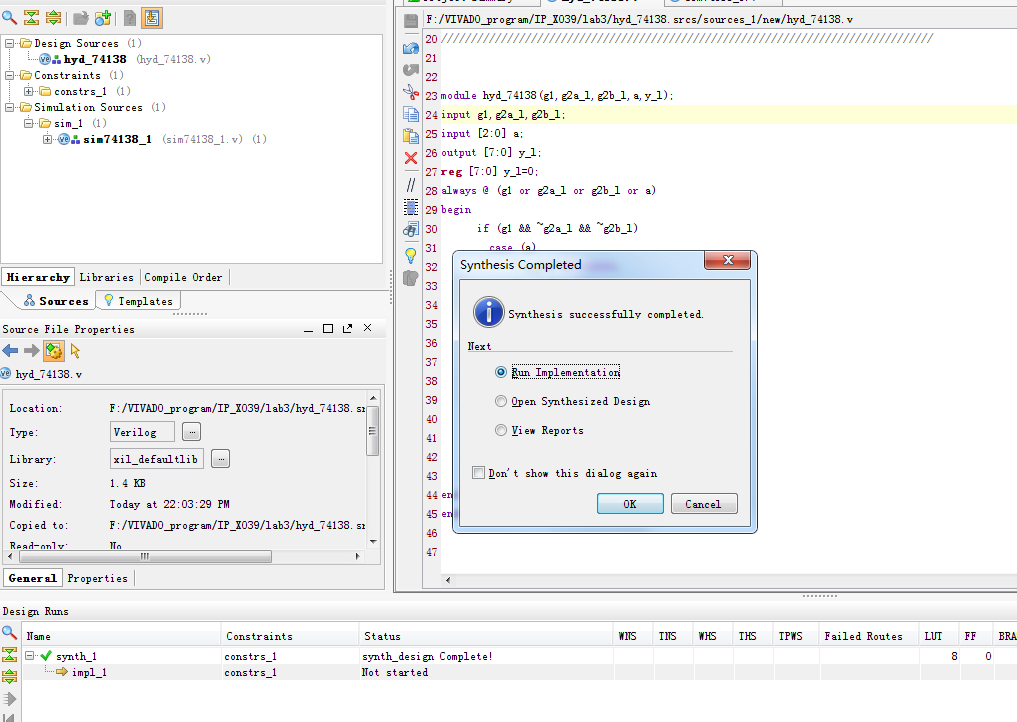Screen dimensions: 1017x722
Task: Expand the constrs_1 folder in the tree
Action: [29, 91]
